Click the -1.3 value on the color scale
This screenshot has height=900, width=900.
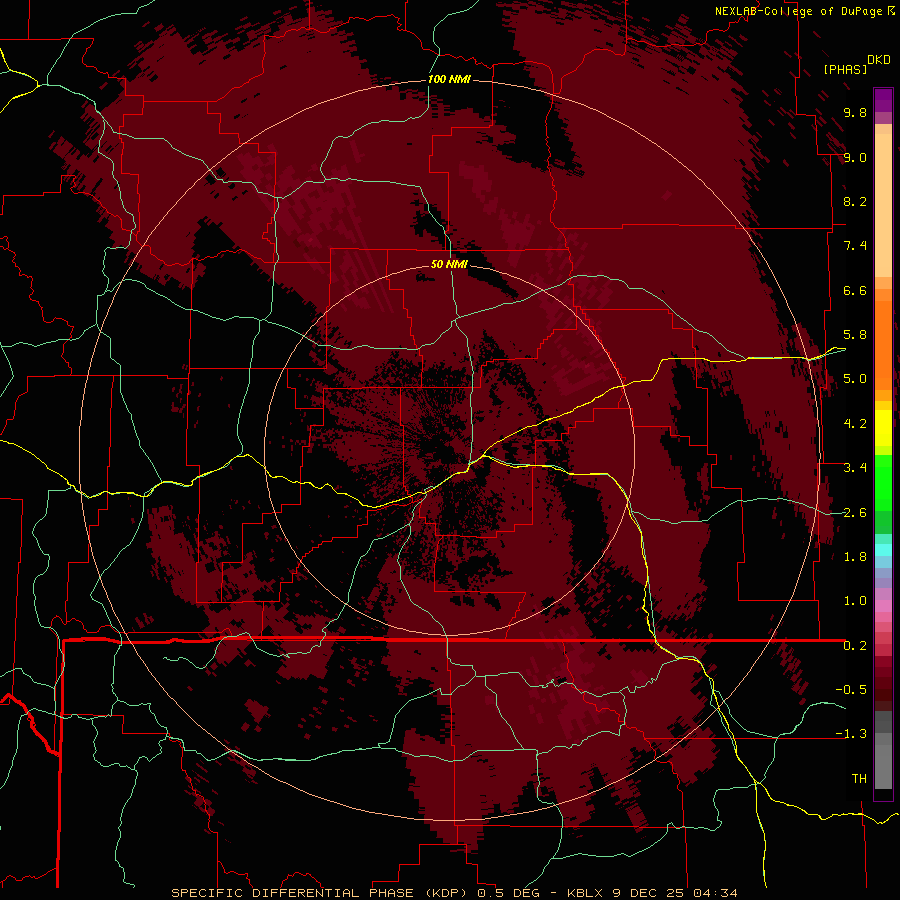(x=851, y=734)
